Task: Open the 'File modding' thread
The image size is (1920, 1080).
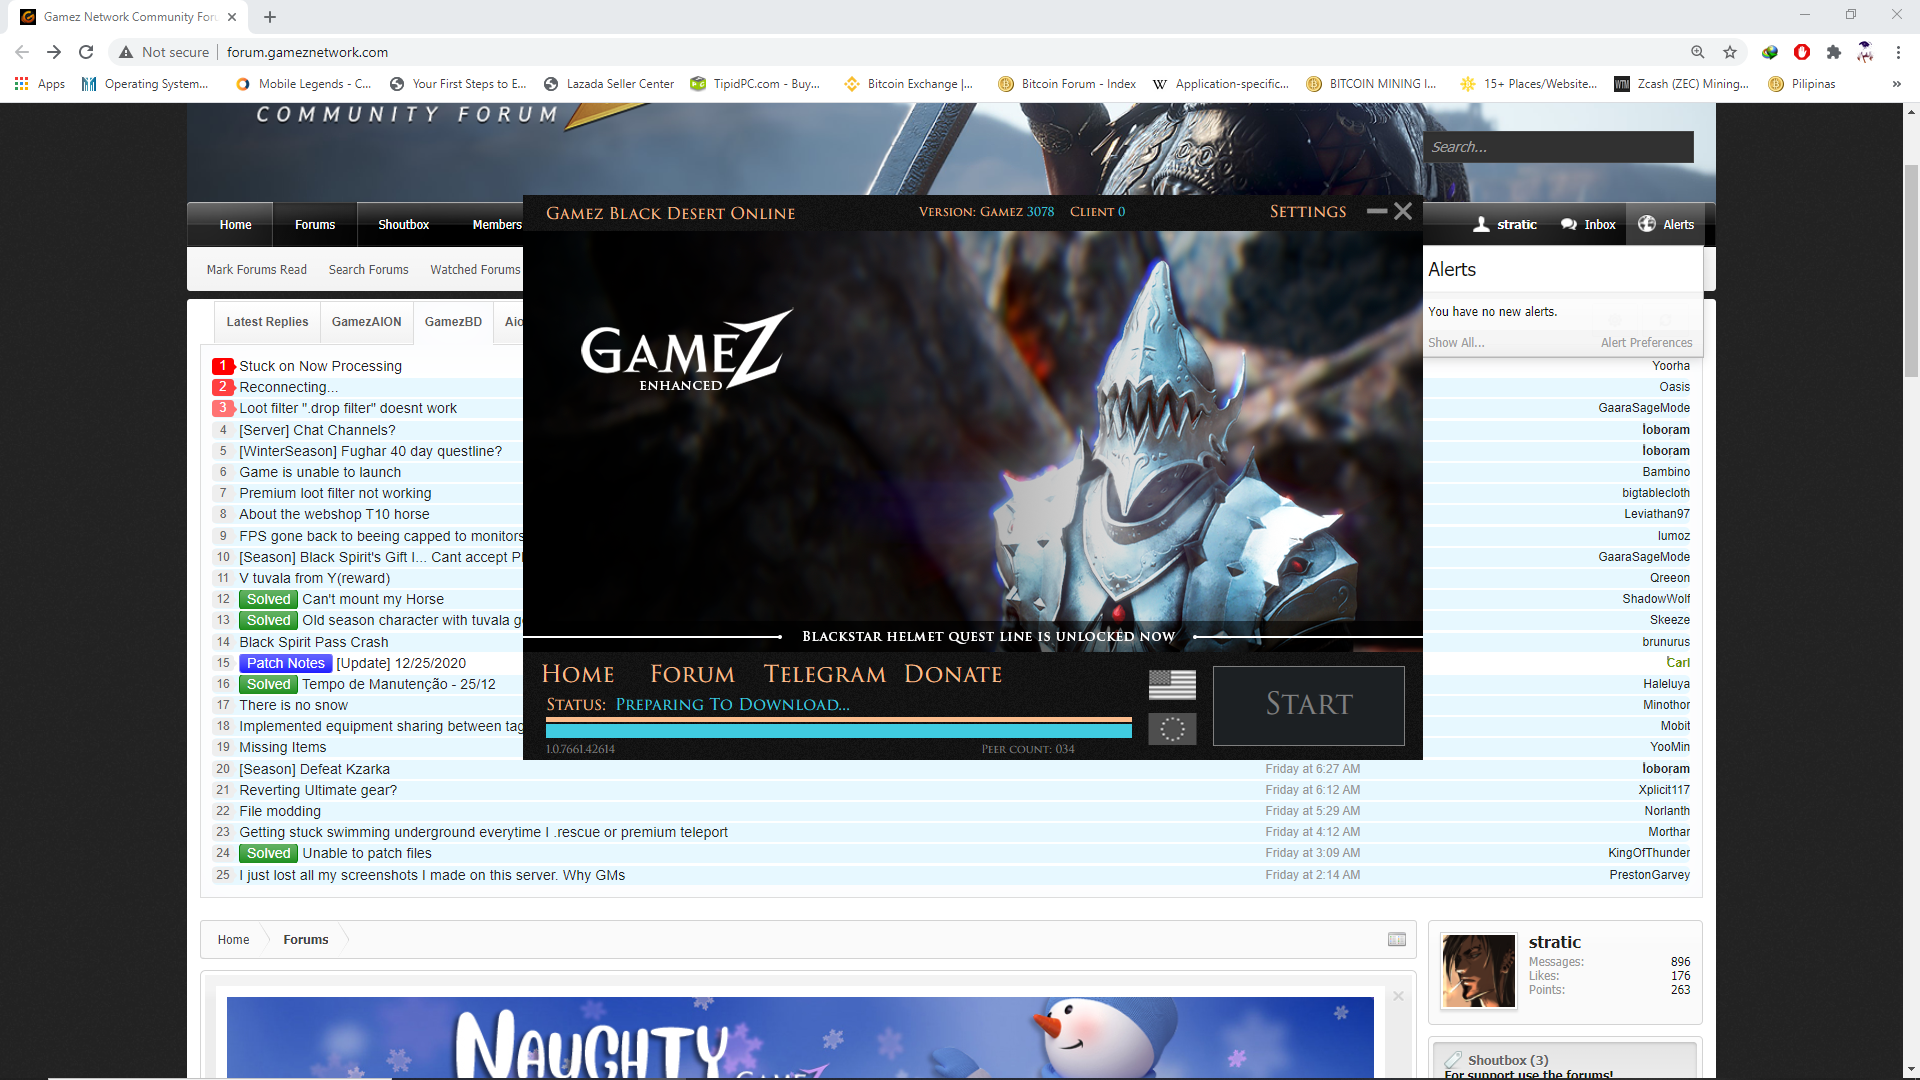Action: point(280,812)
